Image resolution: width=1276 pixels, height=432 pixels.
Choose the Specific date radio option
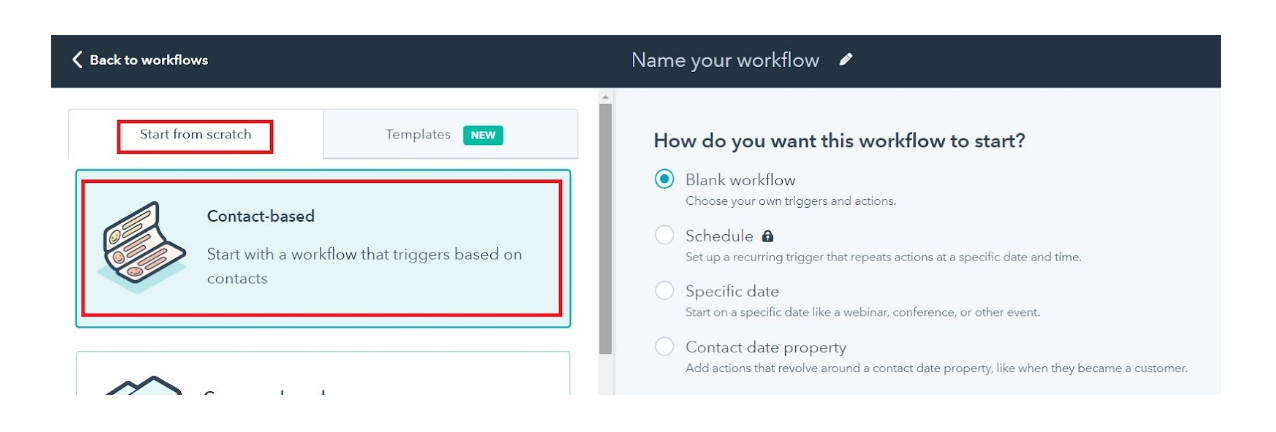tap(664, 291)
